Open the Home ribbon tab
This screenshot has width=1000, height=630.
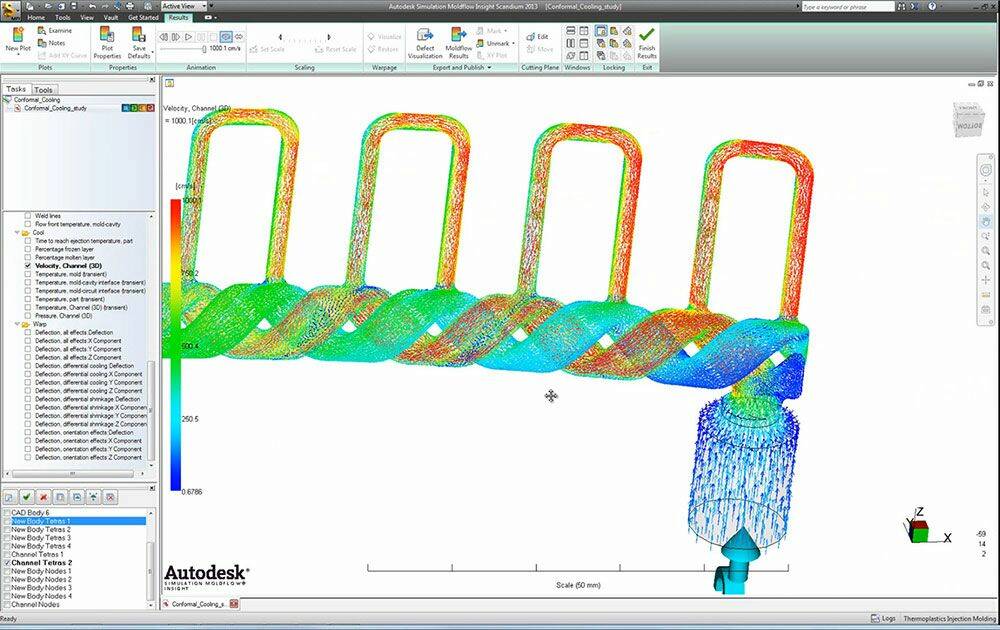(x=36, y=17)
